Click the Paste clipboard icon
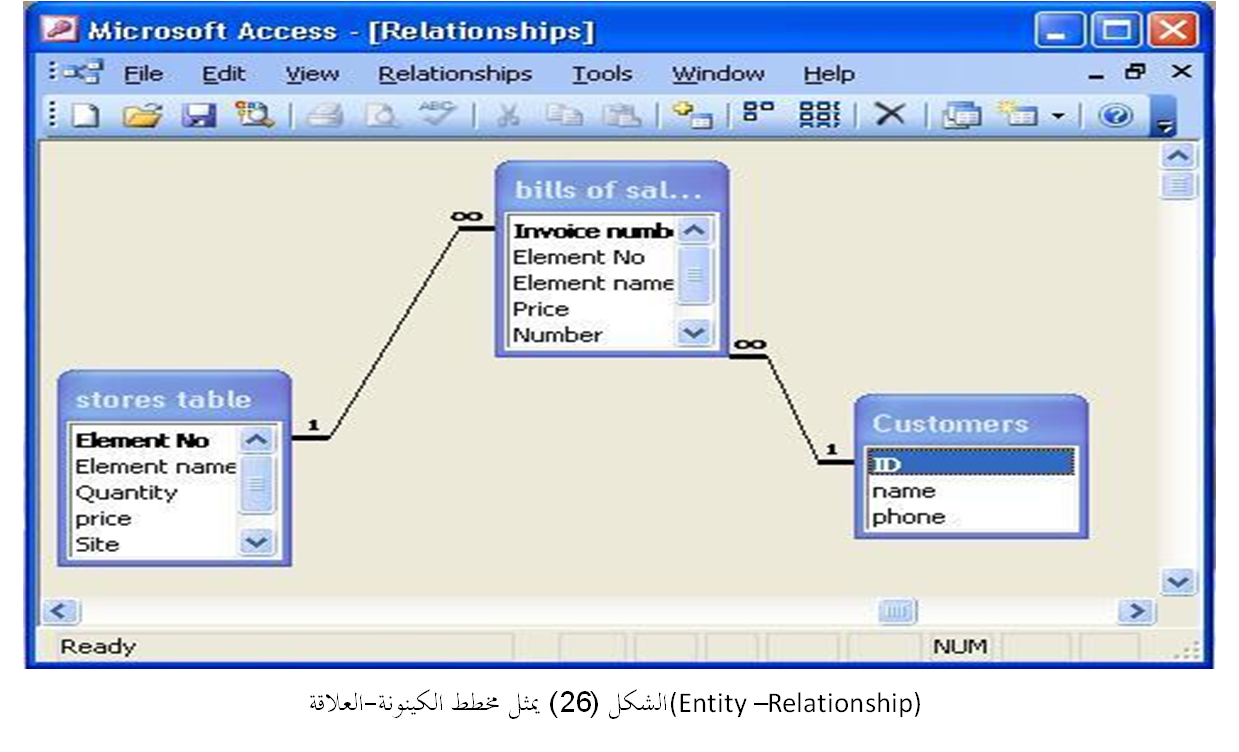The width and height of the screenshot is (1239, 752). point(621,116)
